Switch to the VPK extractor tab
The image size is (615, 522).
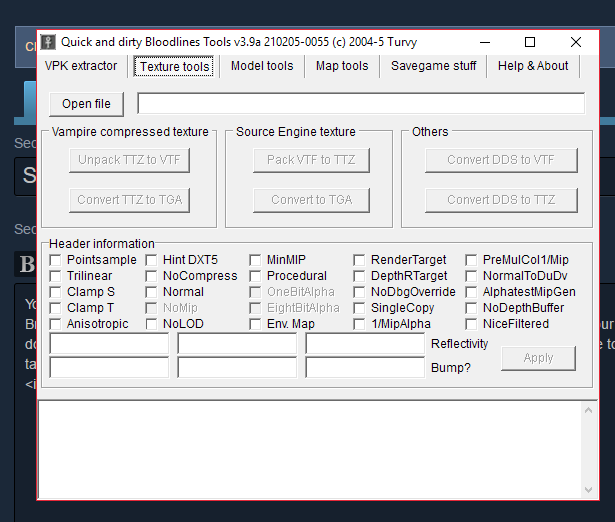(81, 66)
